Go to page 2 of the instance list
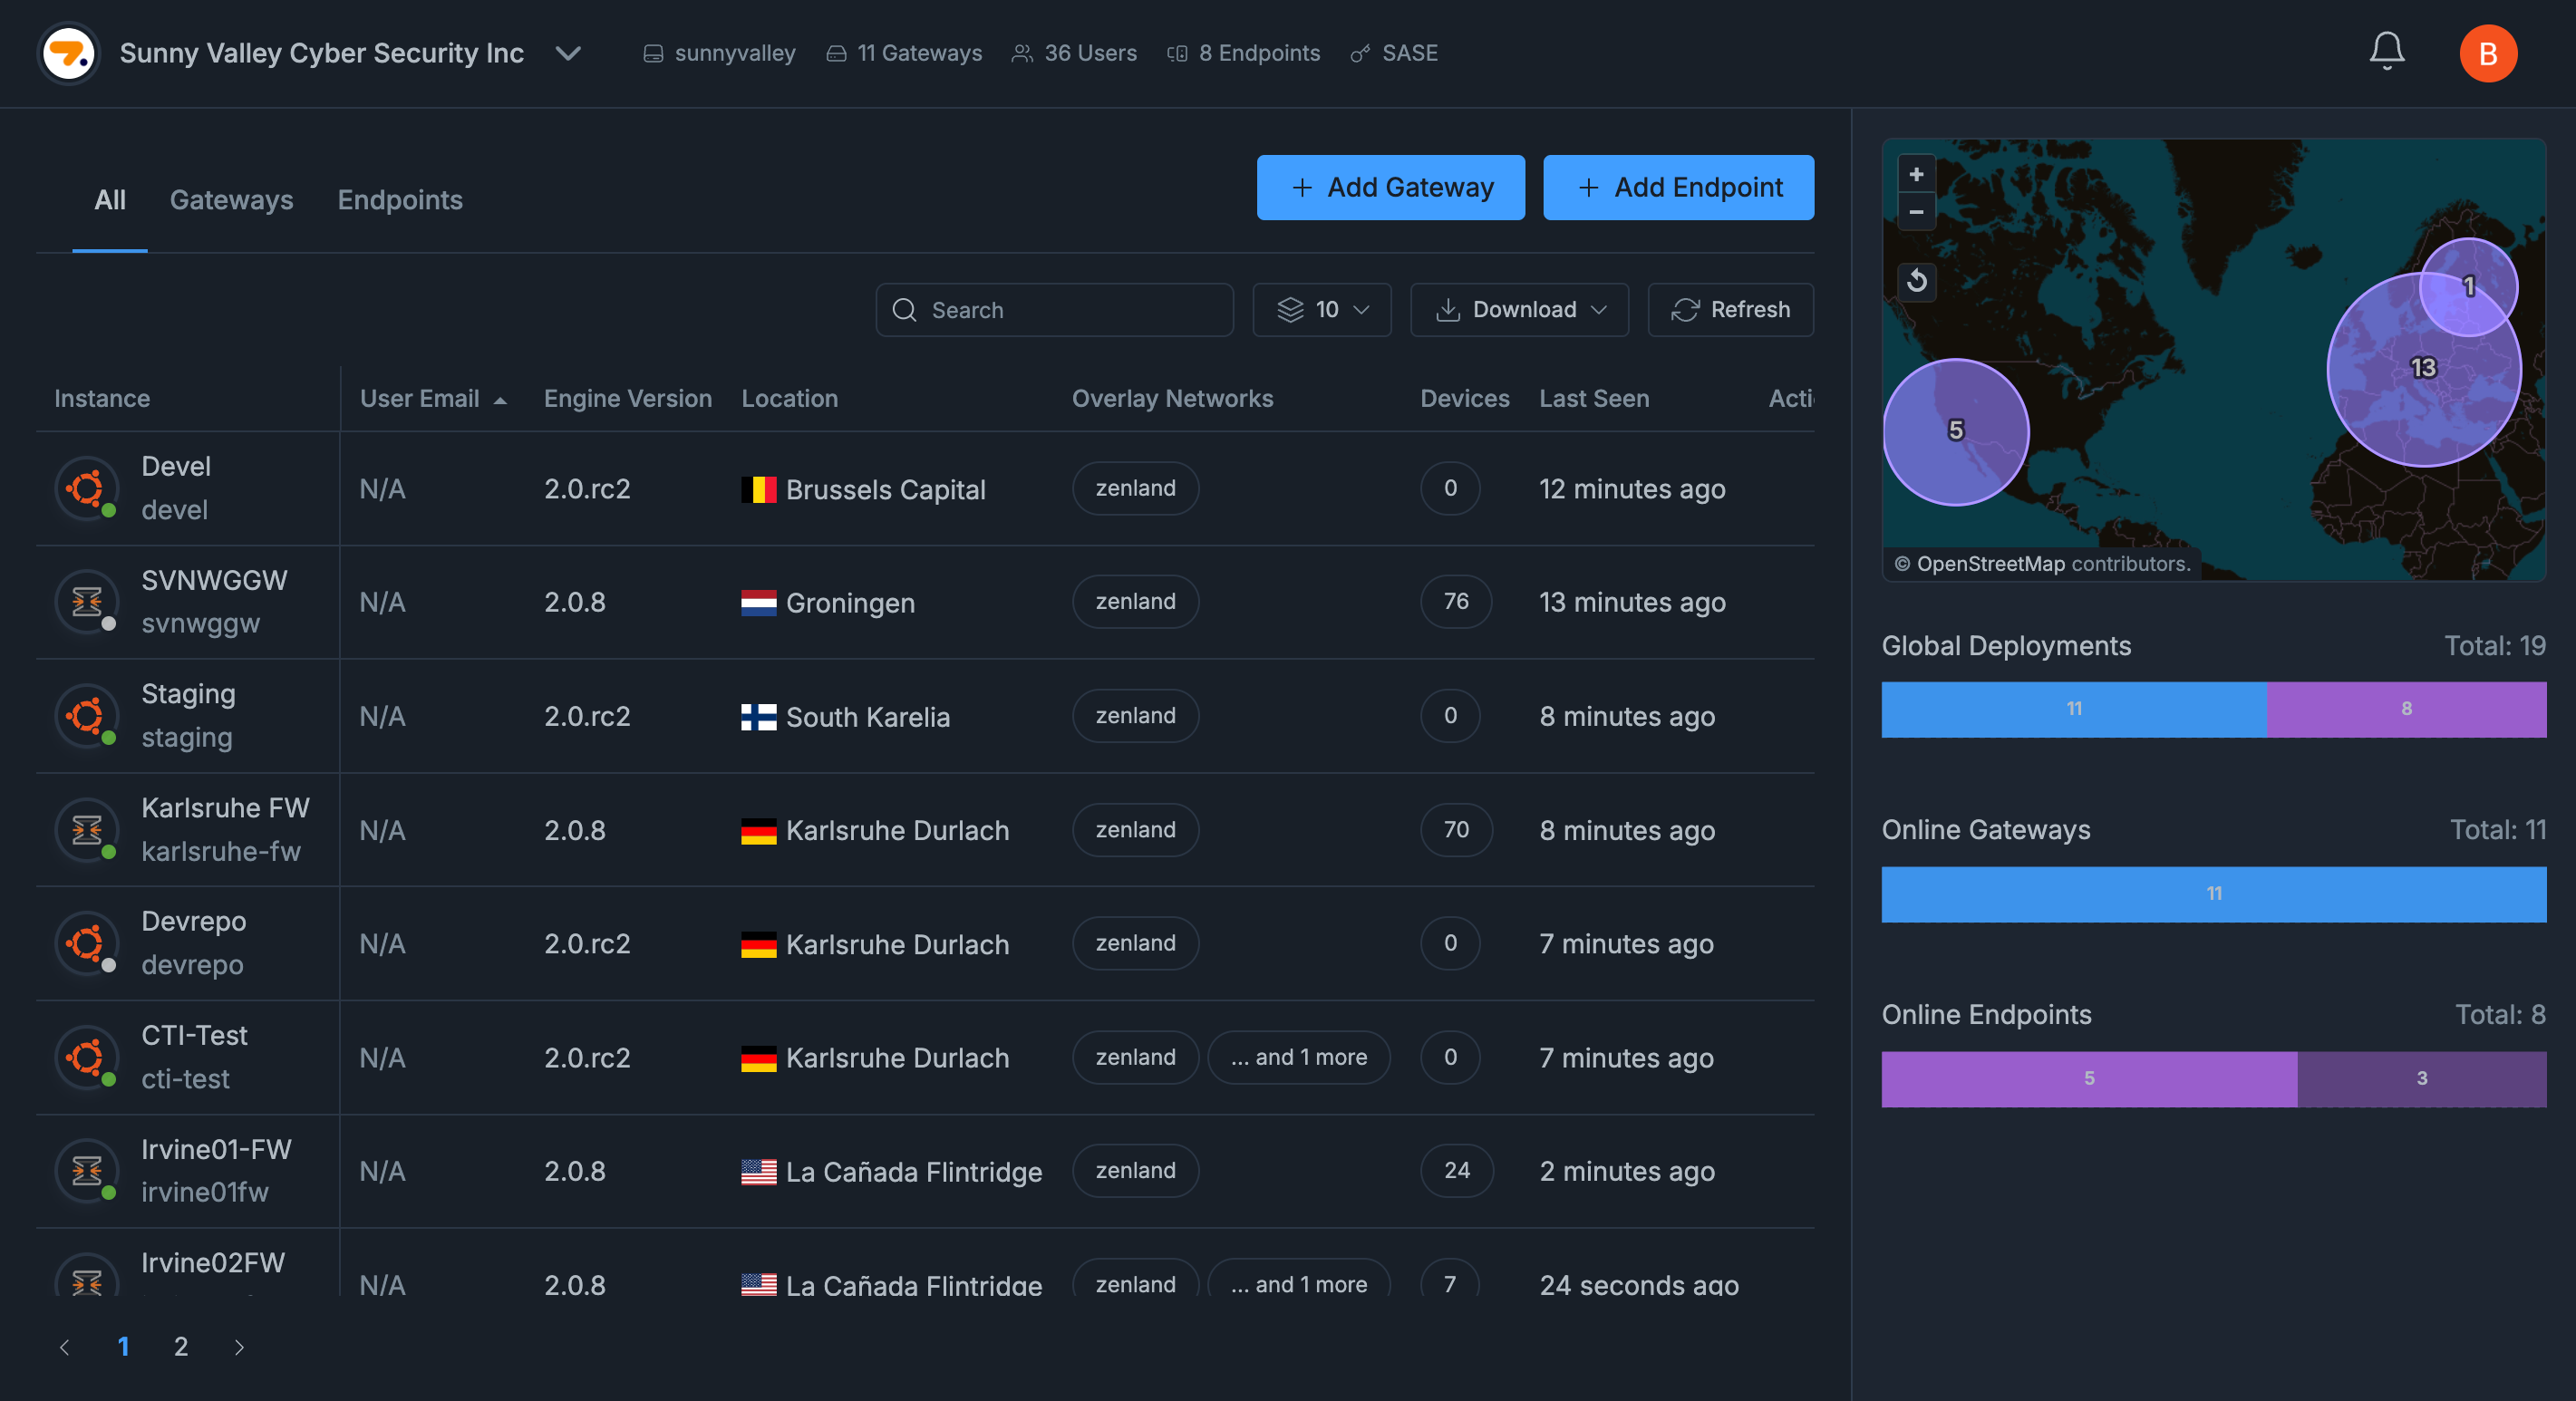This screenshot has height=1401, width=2576. pos(181,1346)
